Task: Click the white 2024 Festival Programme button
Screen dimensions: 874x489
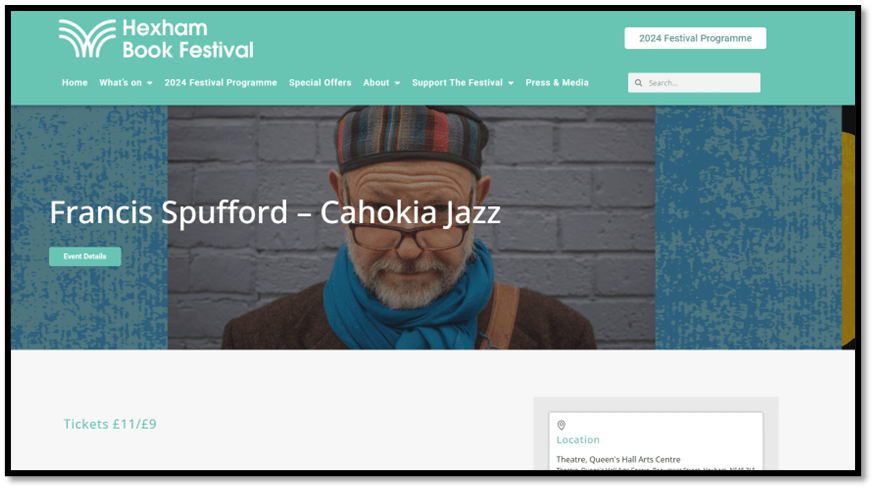Action: pyautogui.click(x=695, y=38)
